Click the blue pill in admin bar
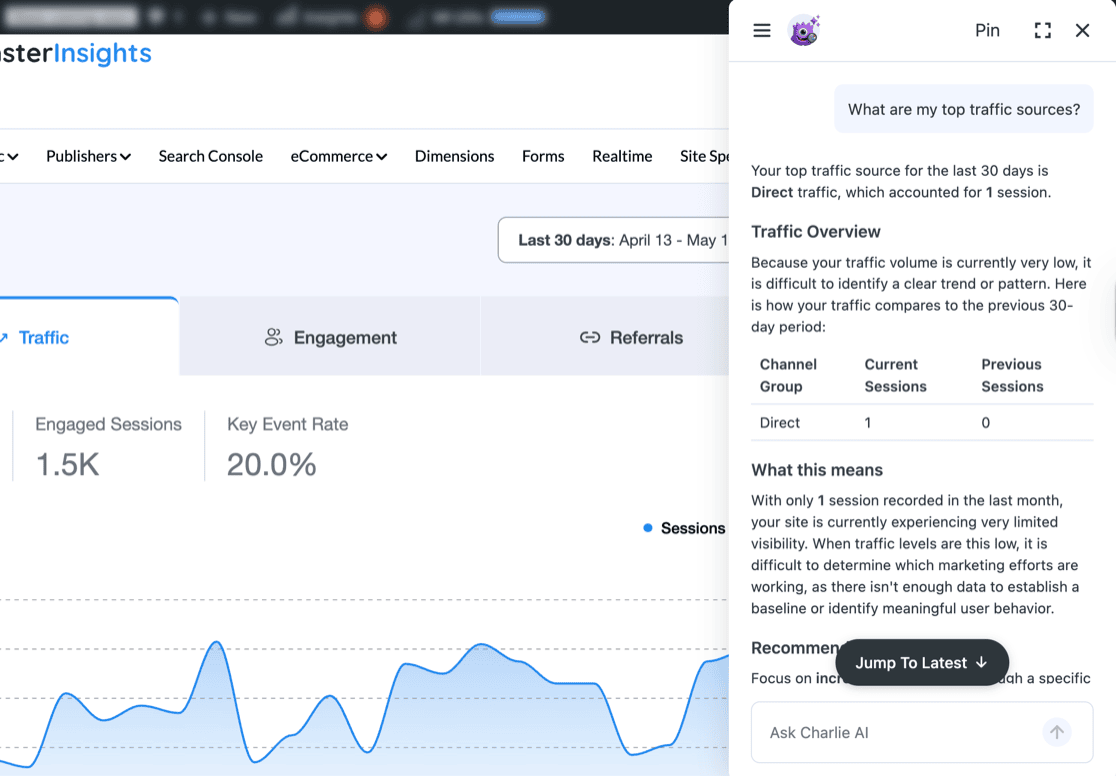 [x=518, y=16]
